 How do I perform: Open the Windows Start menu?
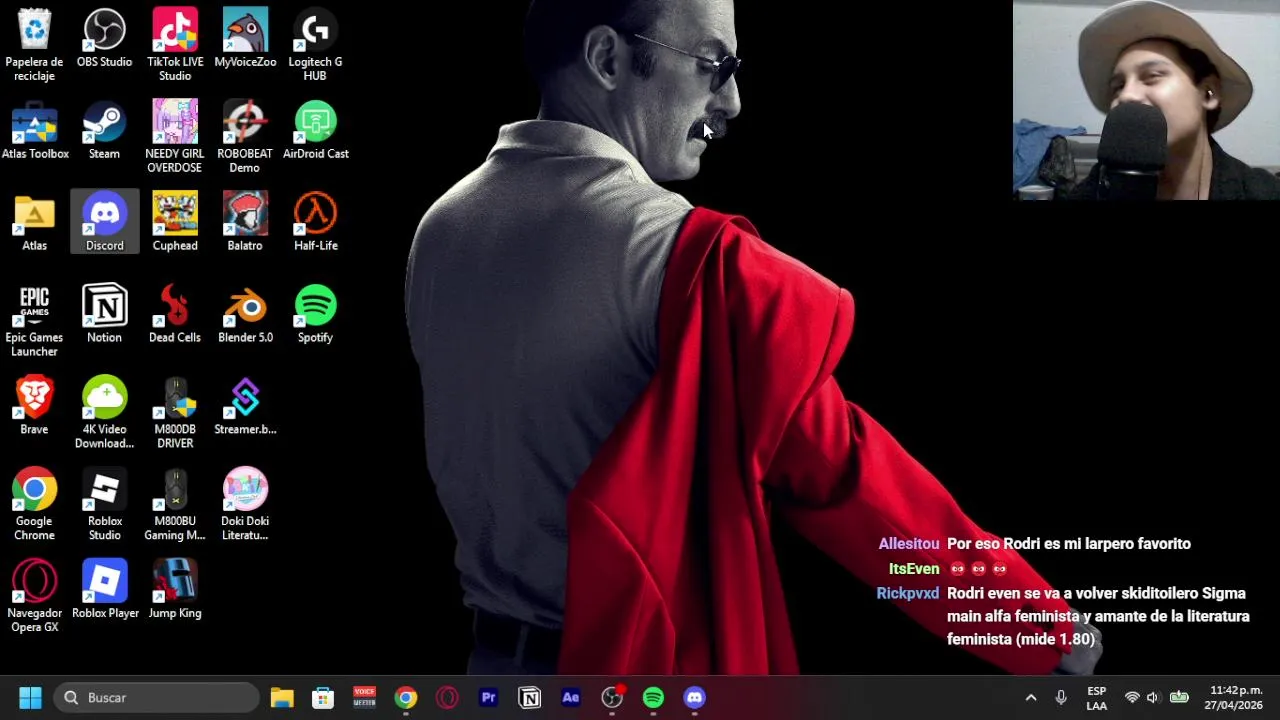pos(30,697)
